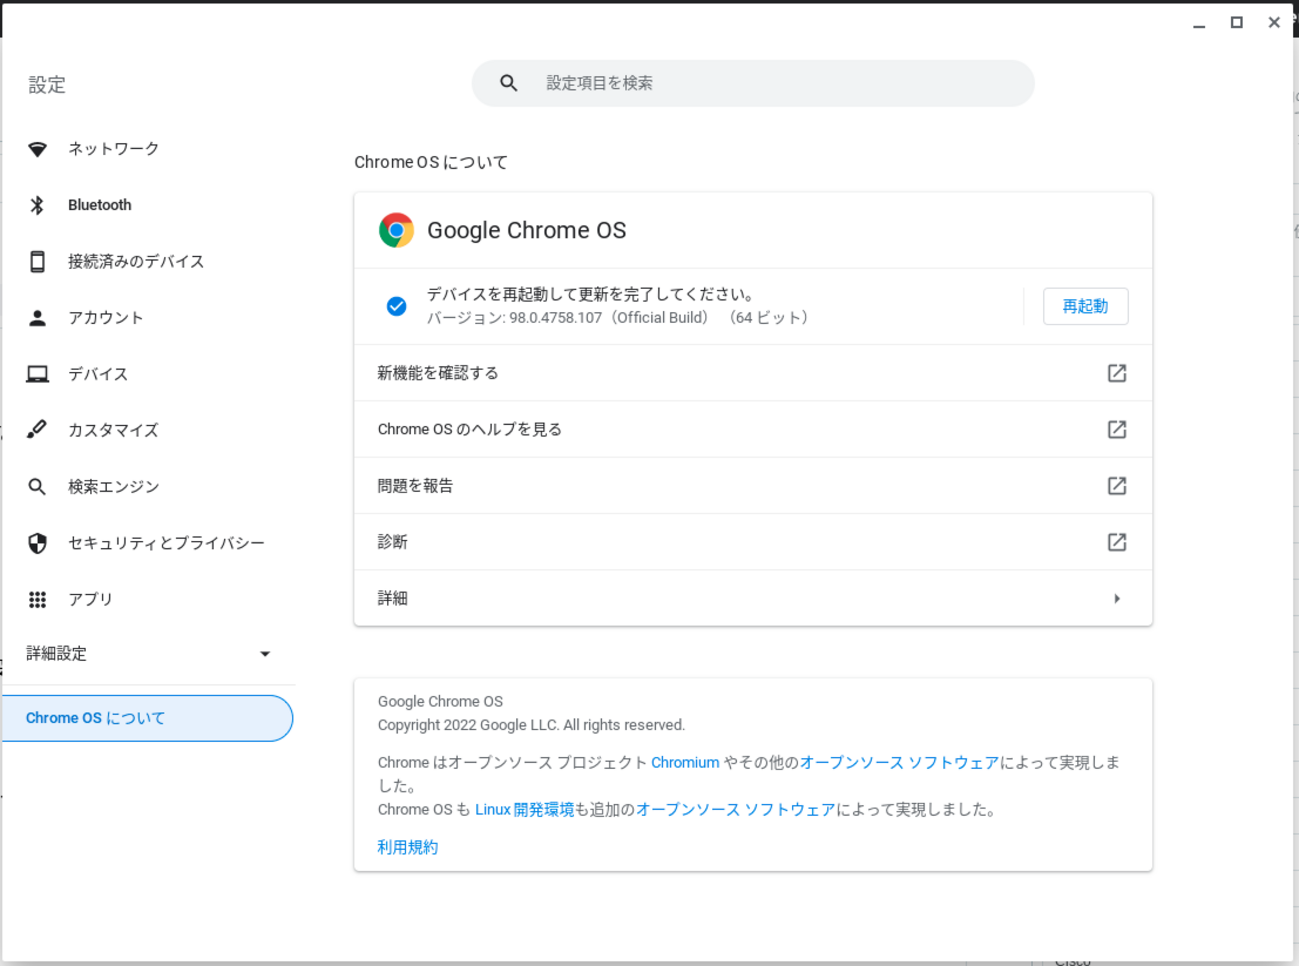Click the connected devices phone icon

[x=37, y=262]
